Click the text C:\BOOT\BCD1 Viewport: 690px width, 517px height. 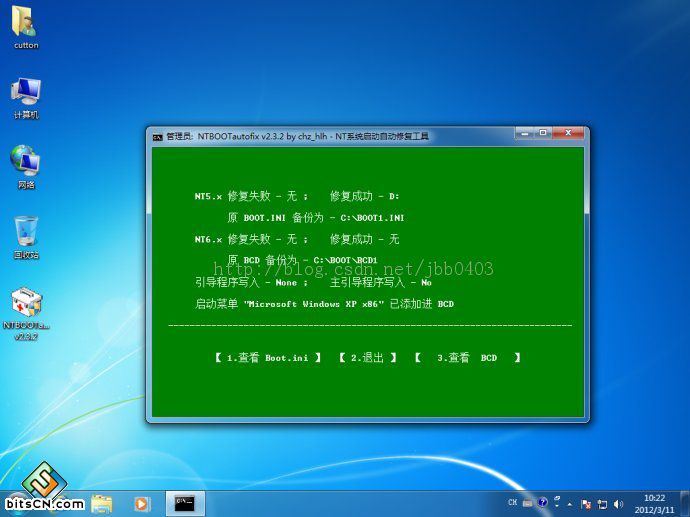[345, 260]
